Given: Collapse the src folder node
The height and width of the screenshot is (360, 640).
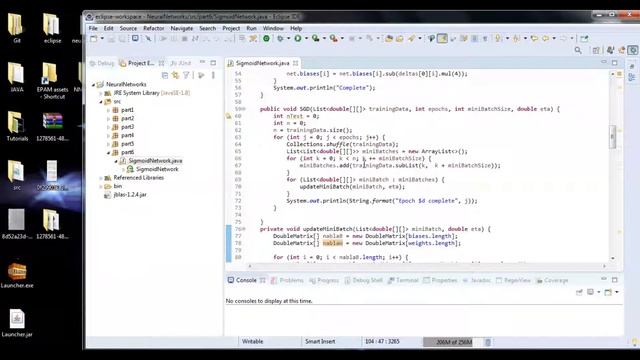Looking at the screenshot, I should 101,102.
